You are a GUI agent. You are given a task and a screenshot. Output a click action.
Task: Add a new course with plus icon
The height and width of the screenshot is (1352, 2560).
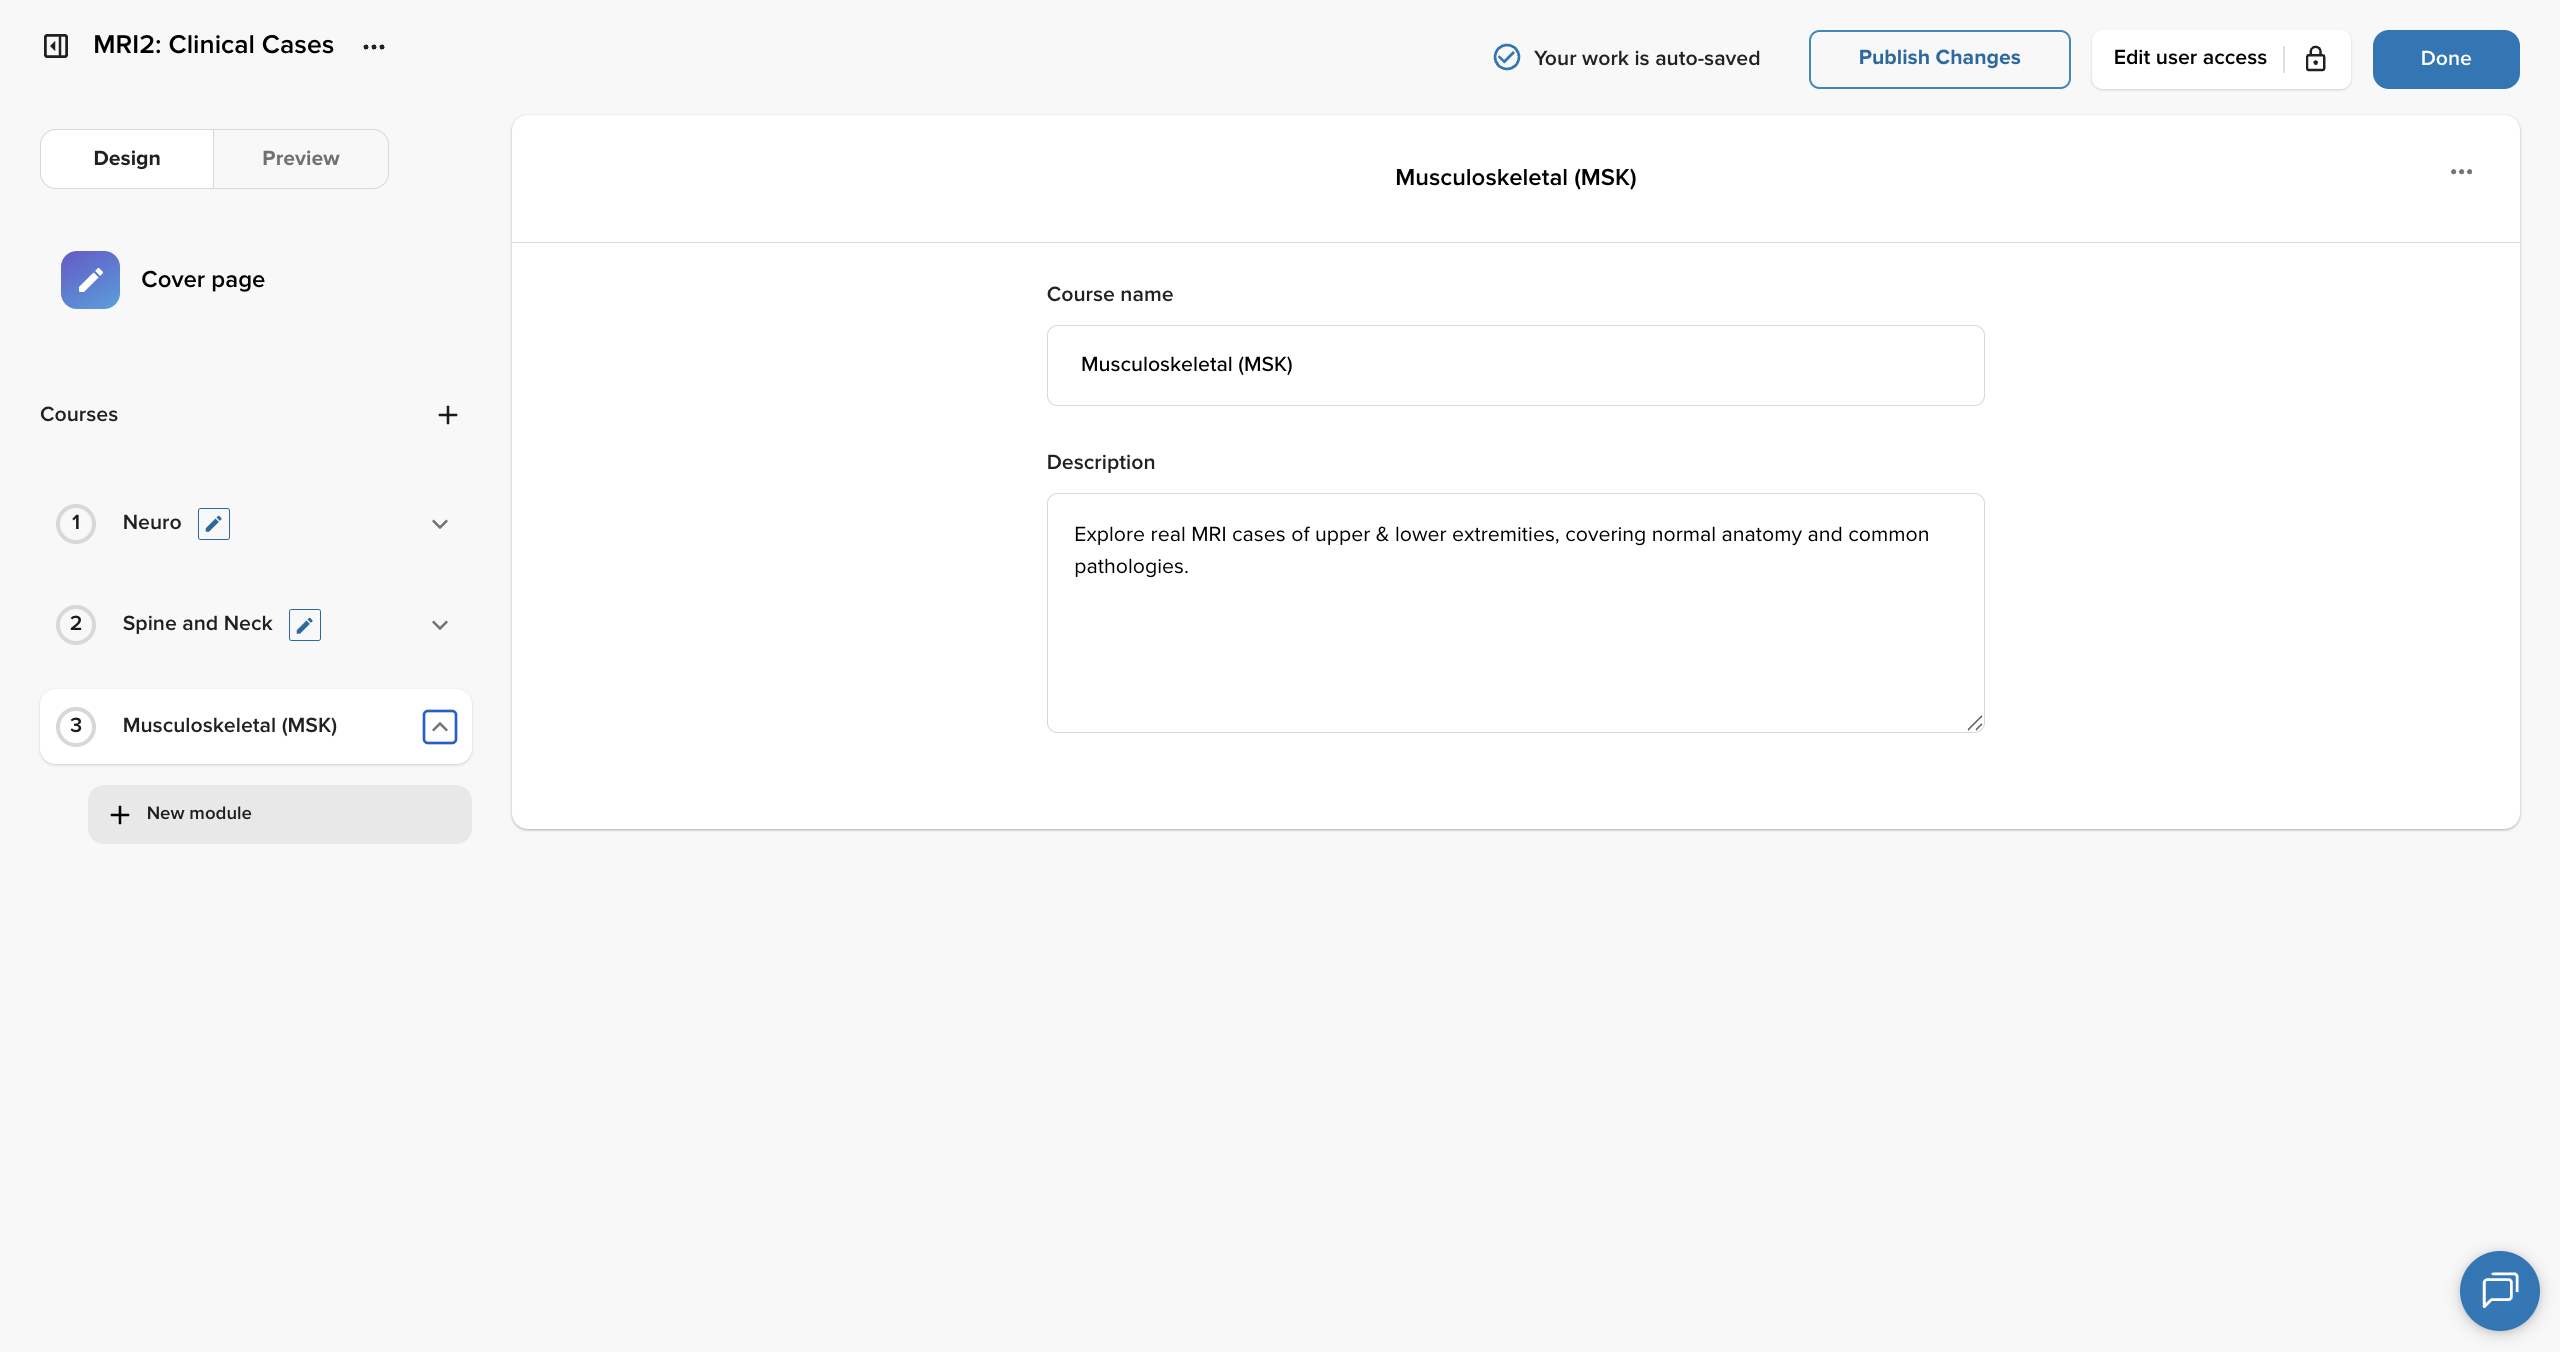click(x=448, y=415)
